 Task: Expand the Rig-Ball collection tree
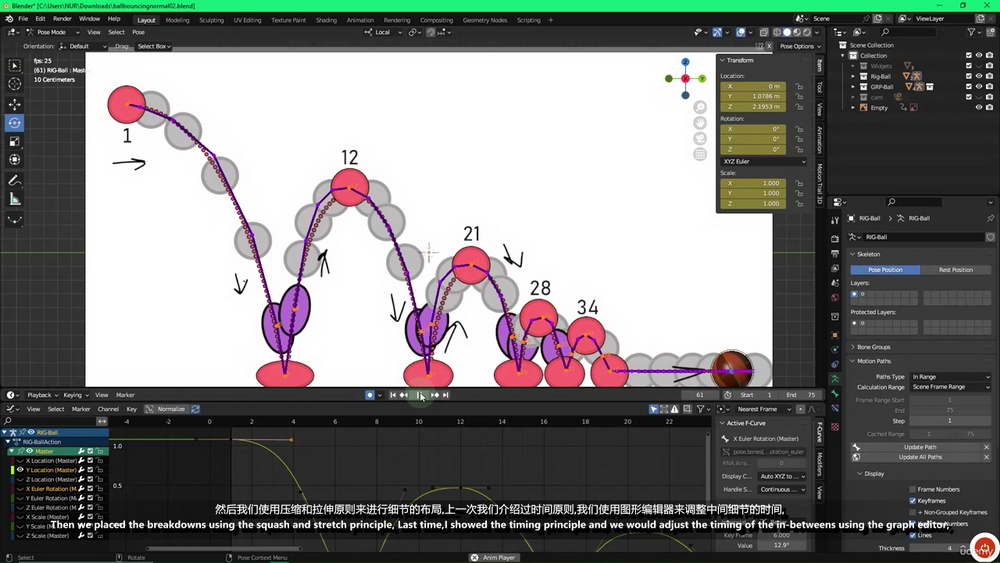coord(853,76)
